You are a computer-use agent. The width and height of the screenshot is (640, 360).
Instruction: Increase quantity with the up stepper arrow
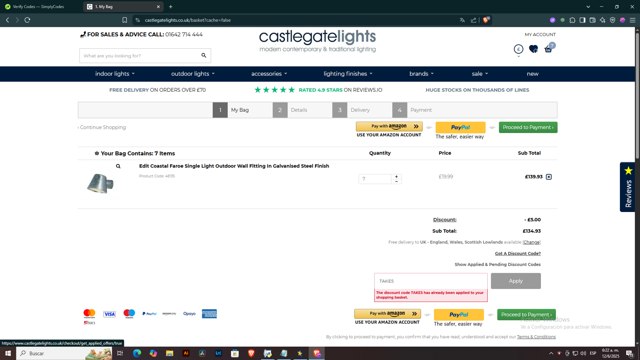(x=396, y=176)
